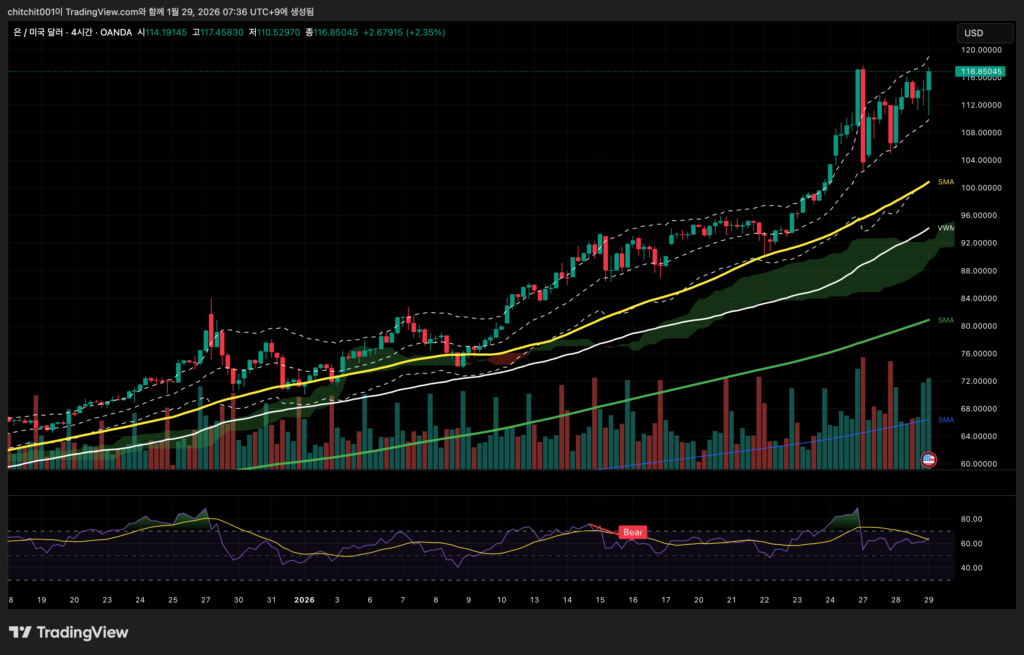Click the current price tag 116.85045

pyautogui.click(x=980, y=72)
